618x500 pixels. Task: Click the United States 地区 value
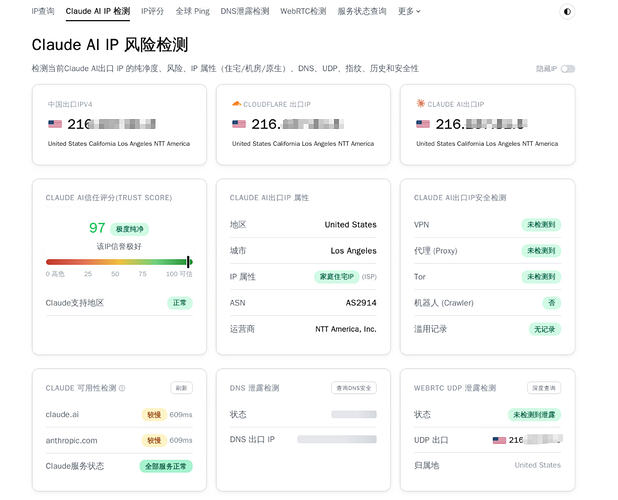pyautogui.click(x=350, y=225)
